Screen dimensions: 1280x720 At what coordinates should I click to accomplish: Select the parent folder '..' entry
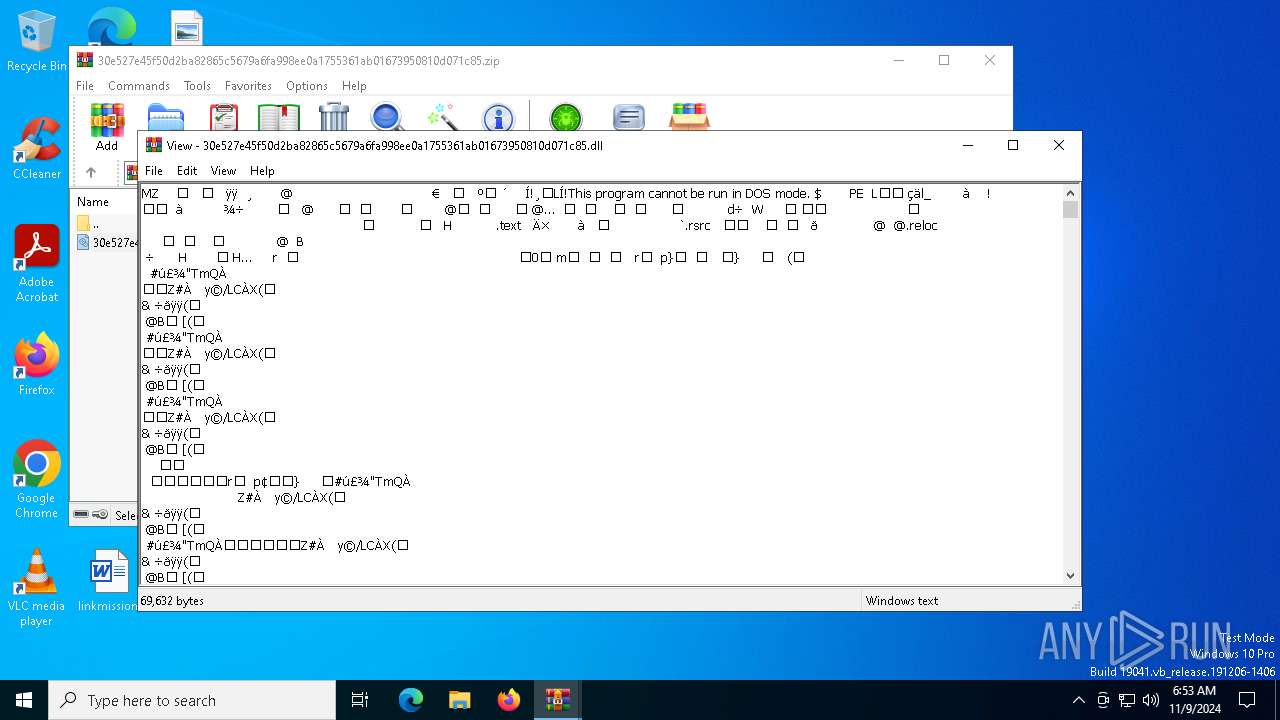(90, 224)
